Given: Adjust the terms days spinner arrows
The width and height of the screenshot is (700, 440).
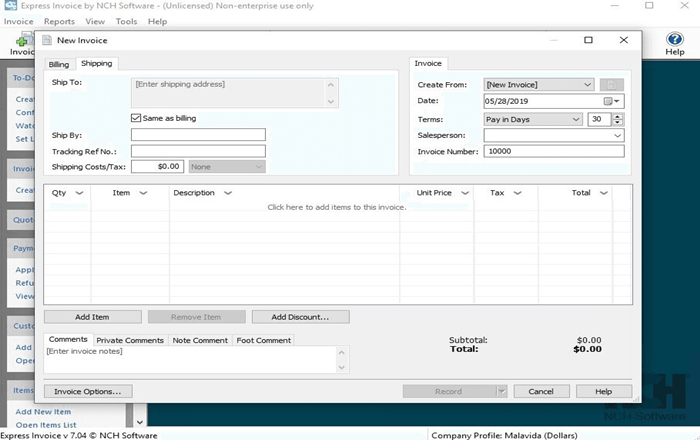Looking at the screenshot, I should pos(617,119).
